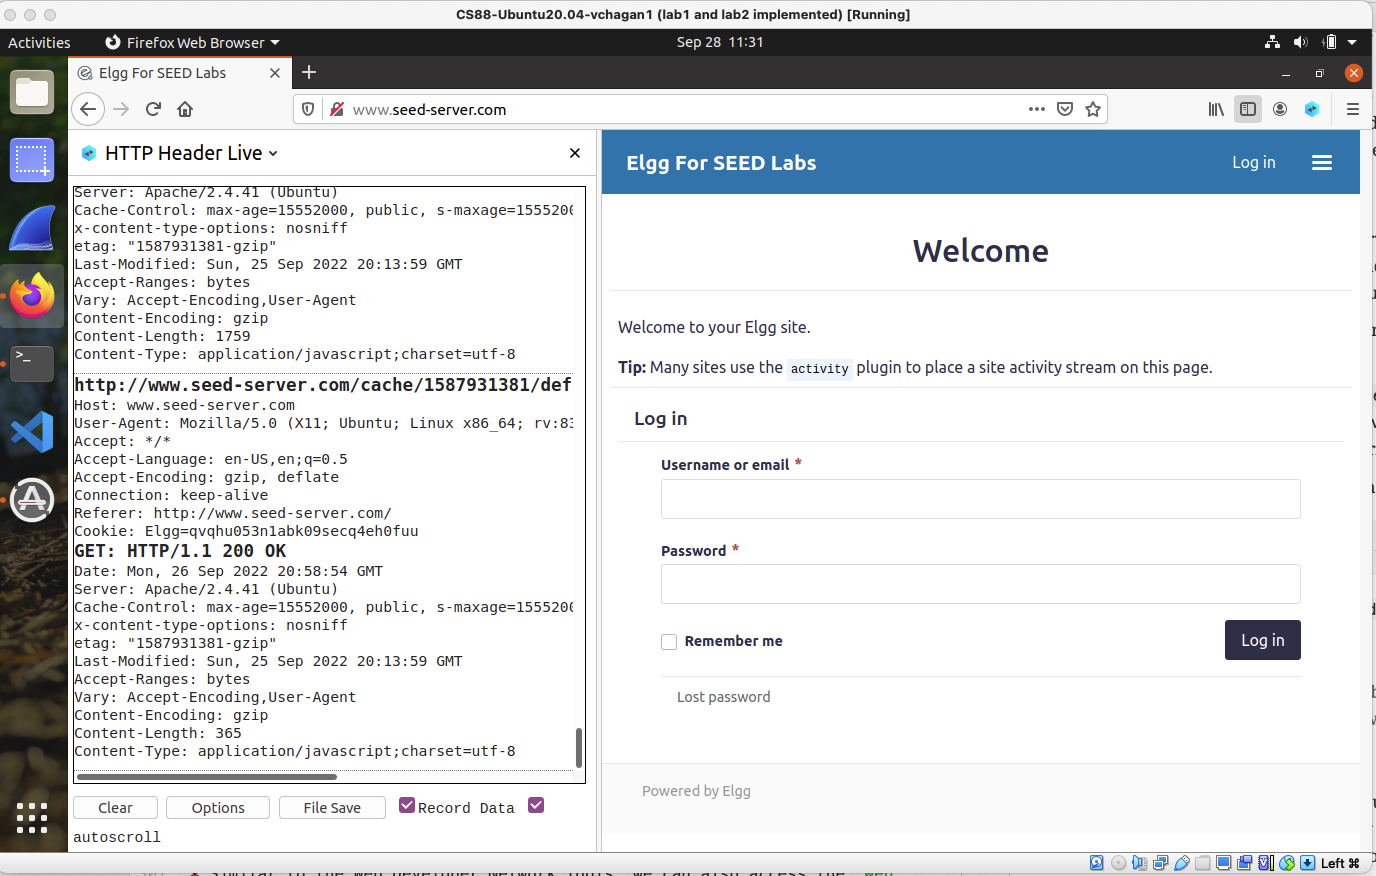This screenshot has width=1376, height=876.
Task: Click the Content-Length: 1759 line
Action: point(162,336)
